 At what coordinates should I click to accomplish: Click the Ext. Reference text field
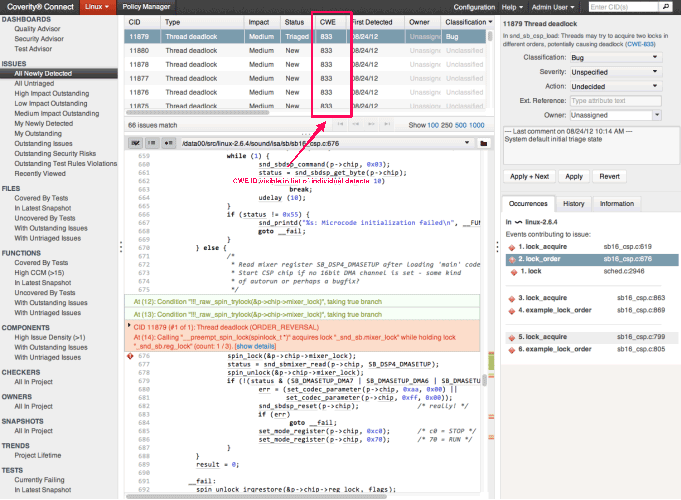point(615,101)
